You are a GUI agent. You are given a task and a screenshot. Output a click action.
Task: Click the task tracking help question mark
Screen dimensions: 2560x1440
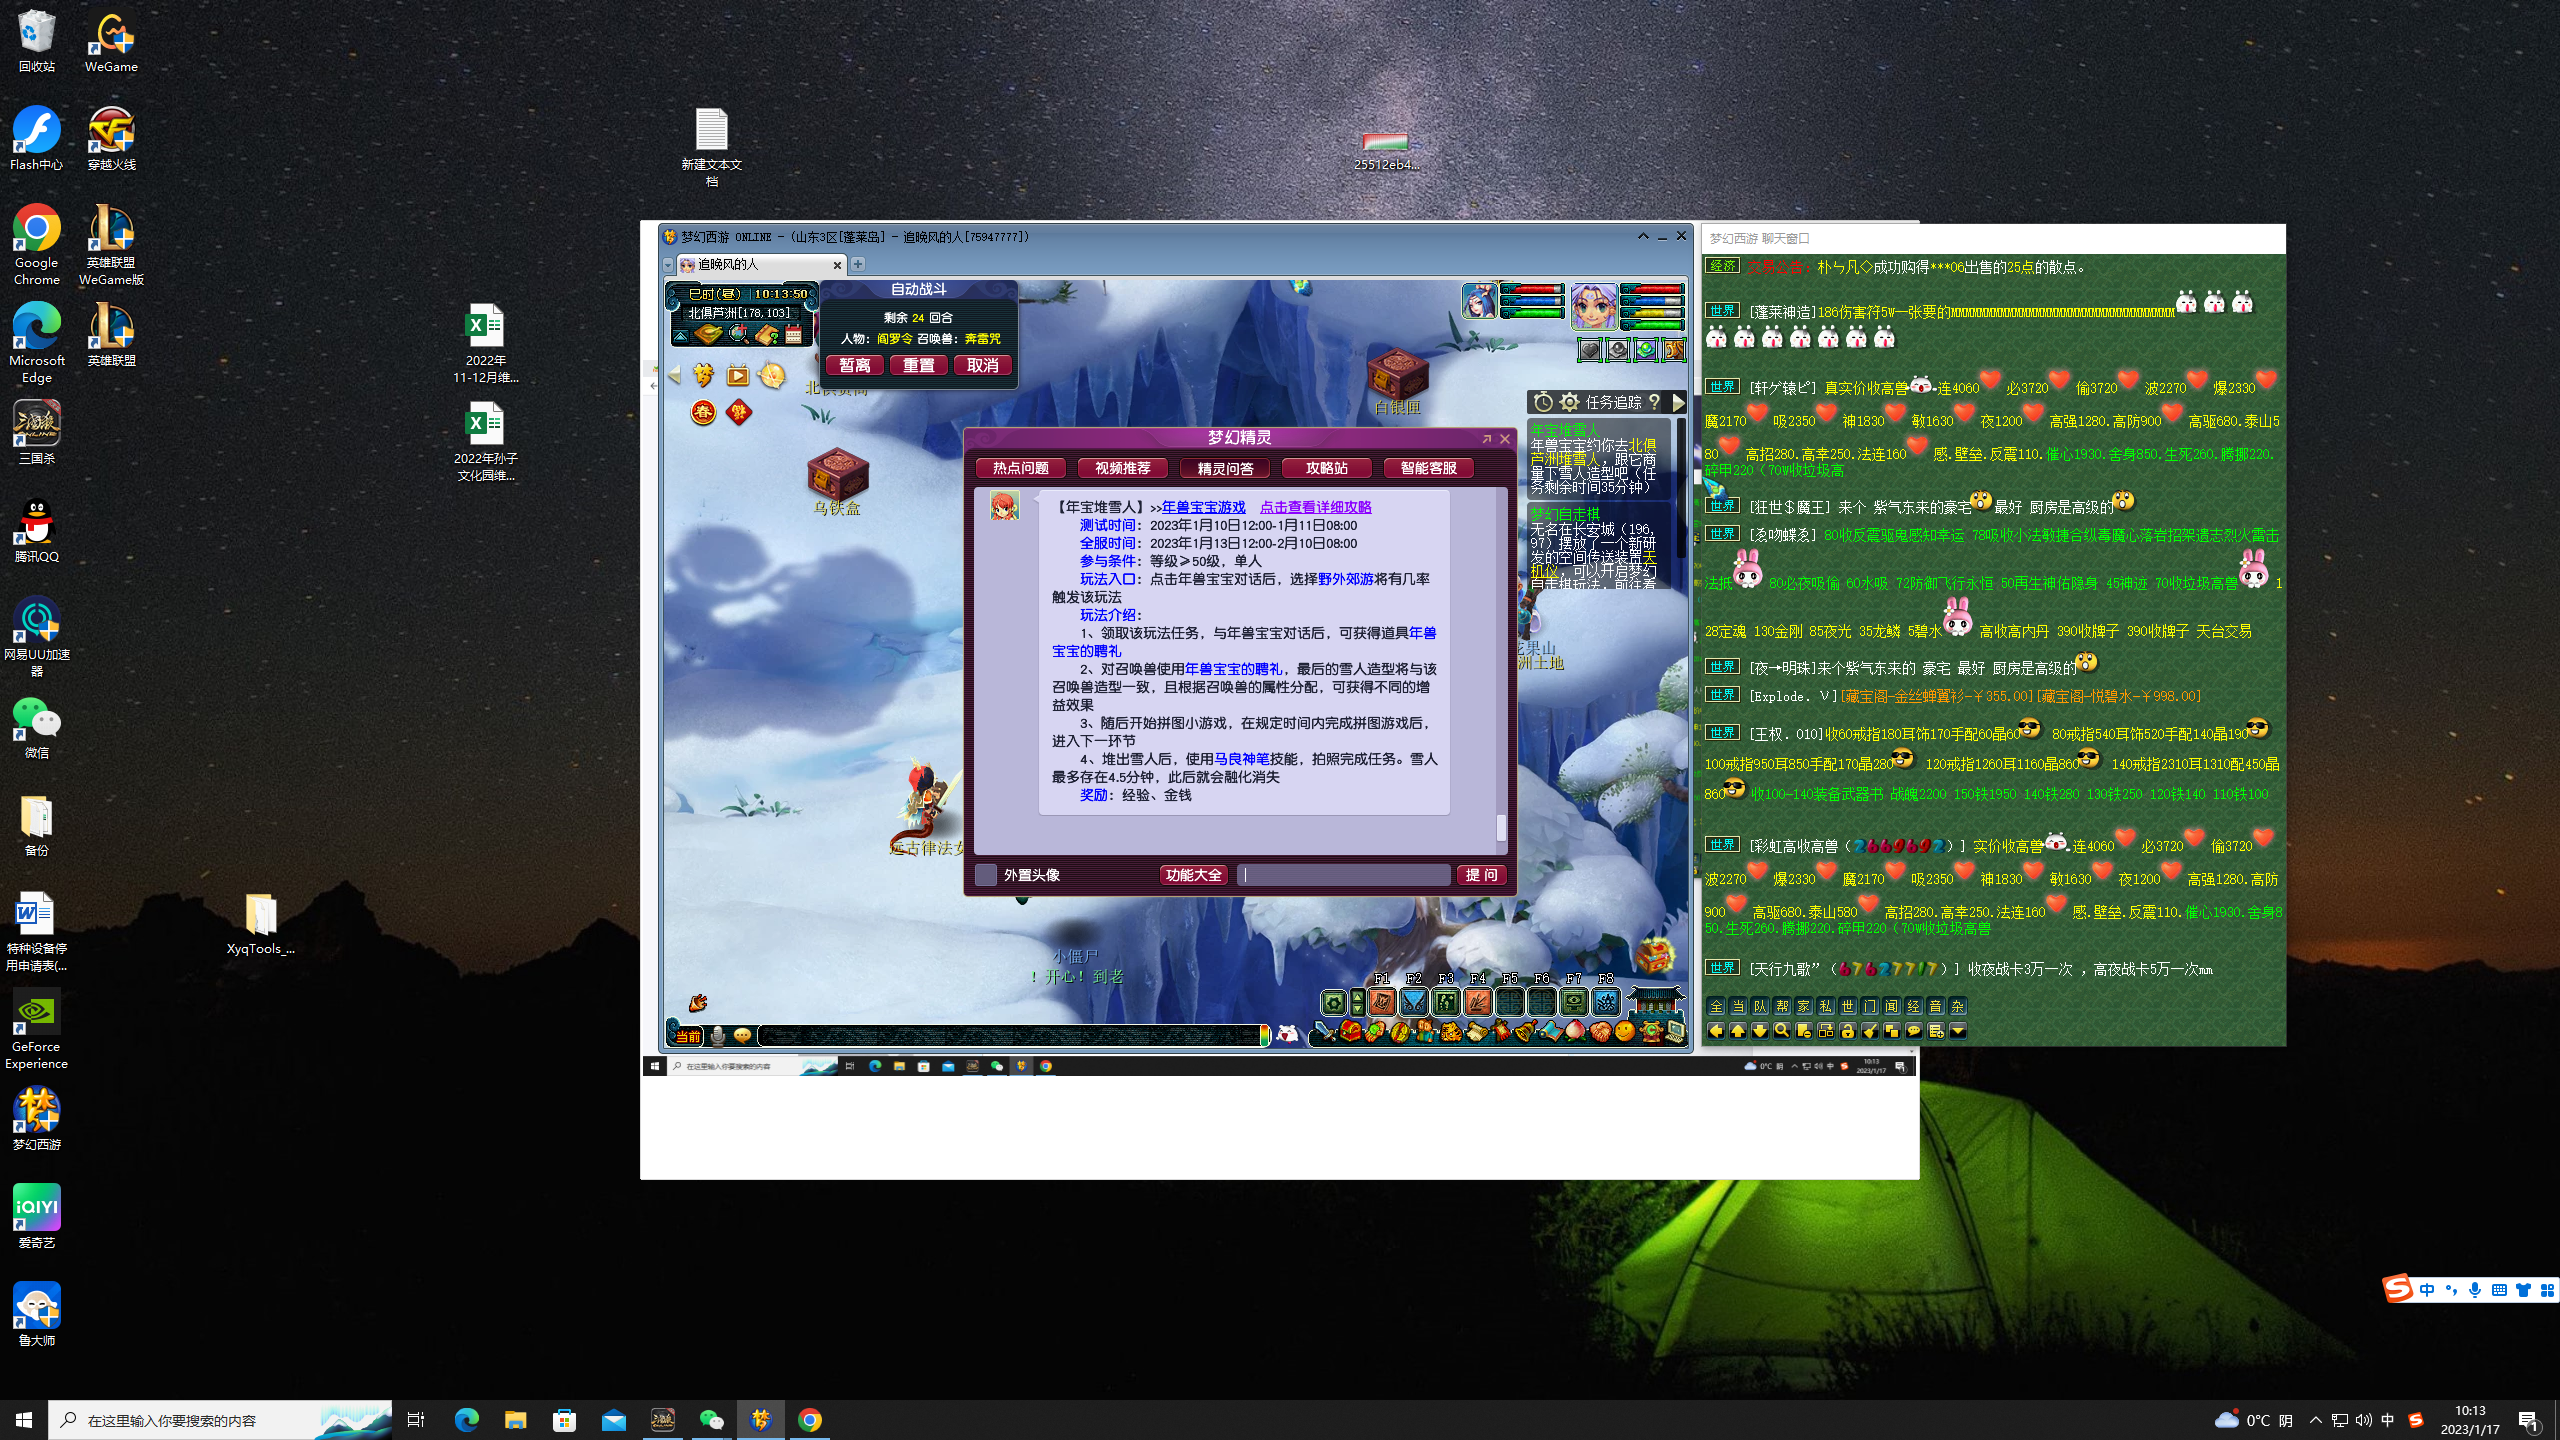1654,402
